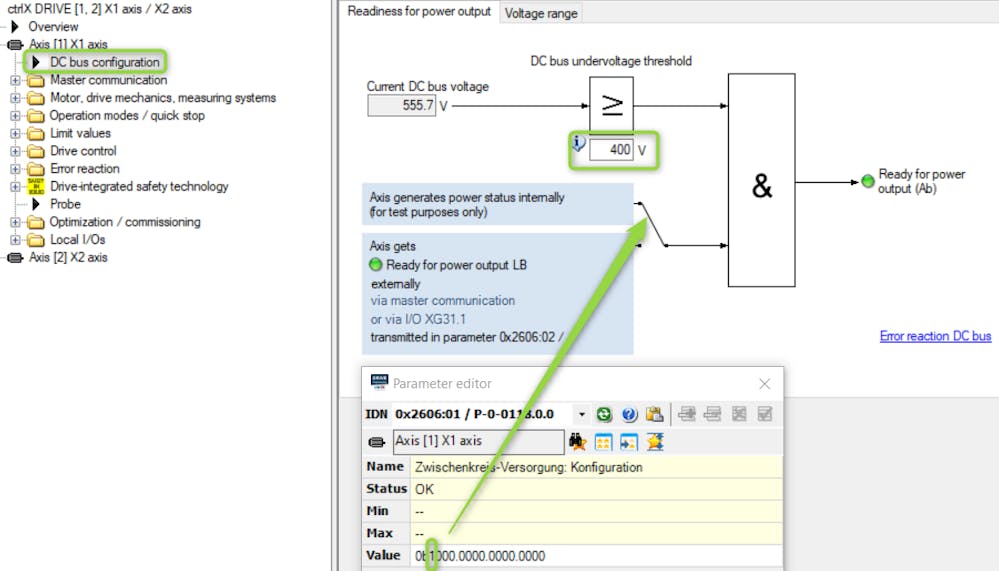Toggle the power status source selector switch
This screenshot has width=999, height=571.
653,222
